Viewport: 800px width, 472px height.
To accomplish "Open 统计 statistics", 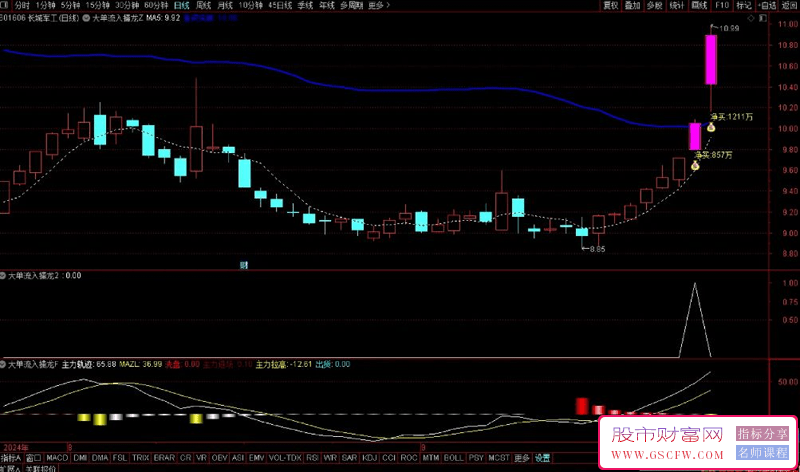I will pyautogui.click(x=677, y=5).
